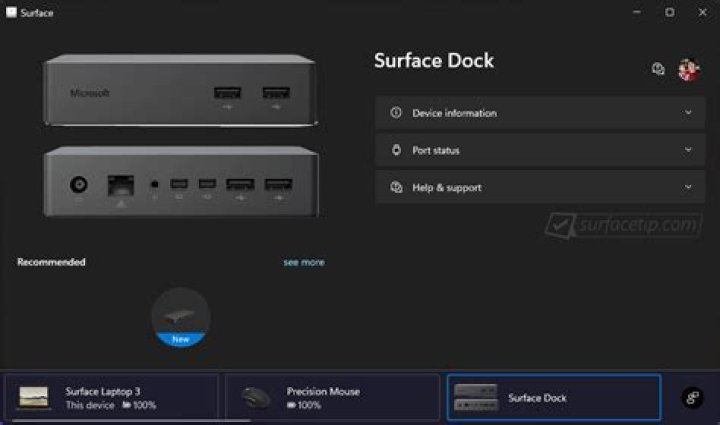Click the Surface Dock front view image
The width and height of the screenshot is (720, 425).
point(180,92)
